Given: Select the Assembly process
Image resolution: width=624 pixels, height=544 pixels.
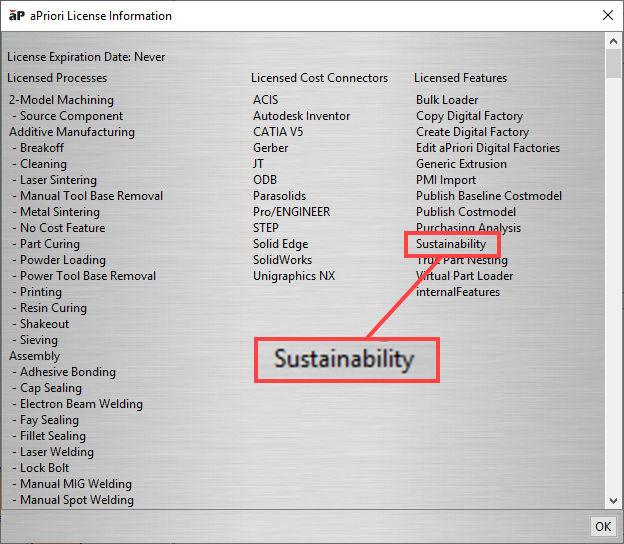Looking at the screenshot, I should click(35, 356).
